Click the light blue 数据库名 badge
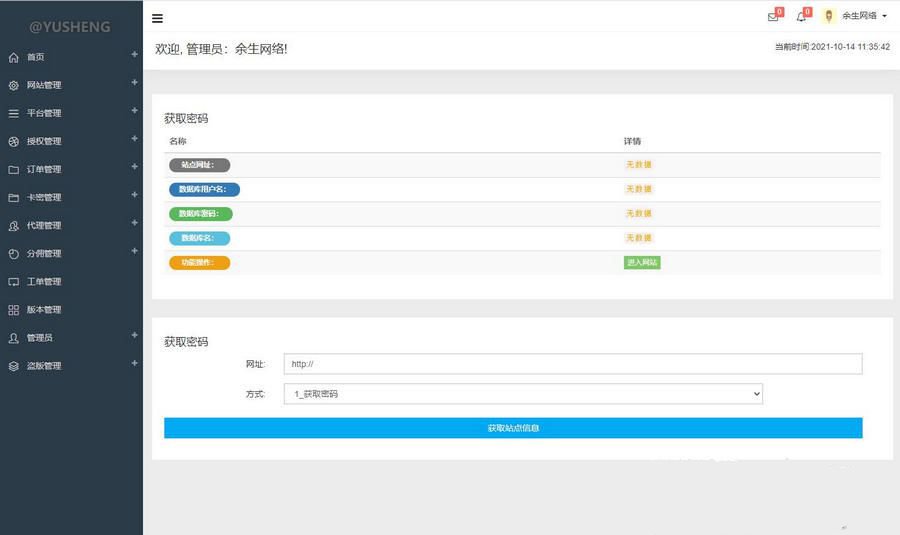Image resolution: width=900 pixels, height=535 pixels. point(199,238)
